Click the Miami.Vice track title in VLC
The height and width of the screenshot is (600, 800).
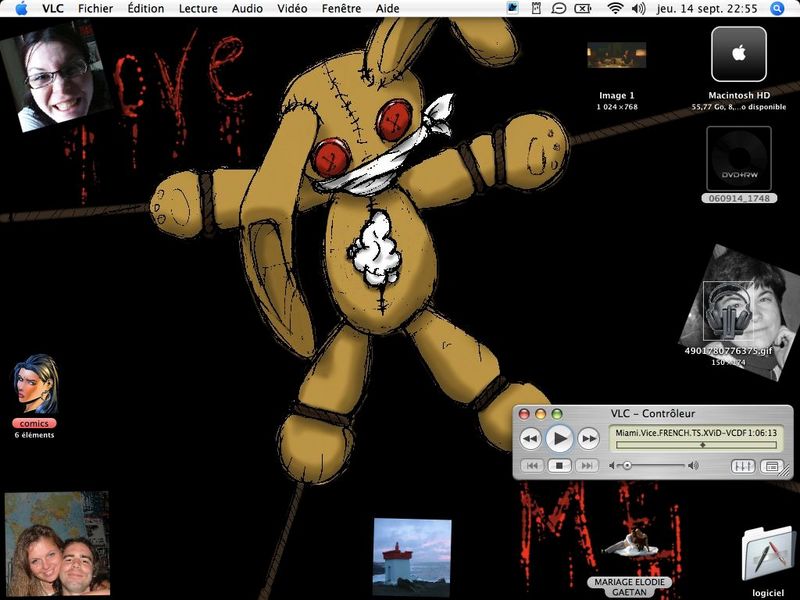pyautogui.click(x=681, y=433)
